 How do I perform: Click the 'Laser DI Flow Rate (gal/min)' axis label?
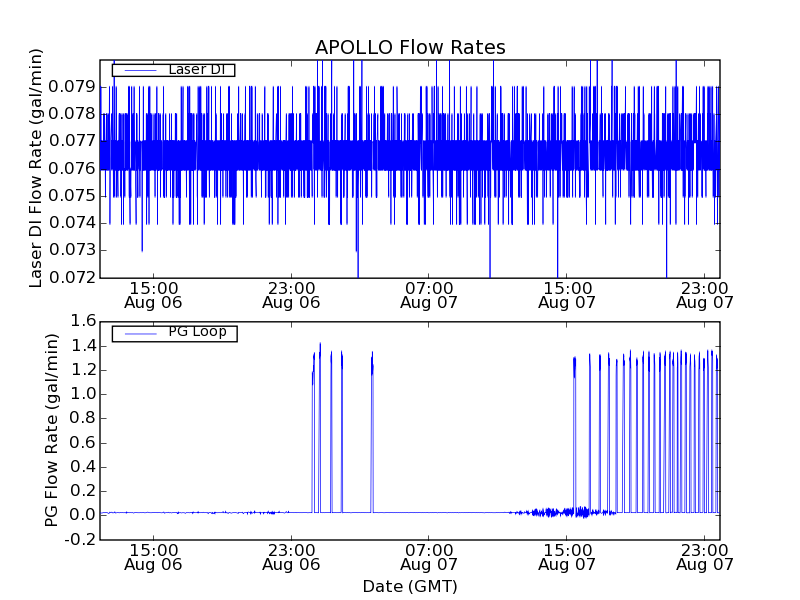point(35,168)
